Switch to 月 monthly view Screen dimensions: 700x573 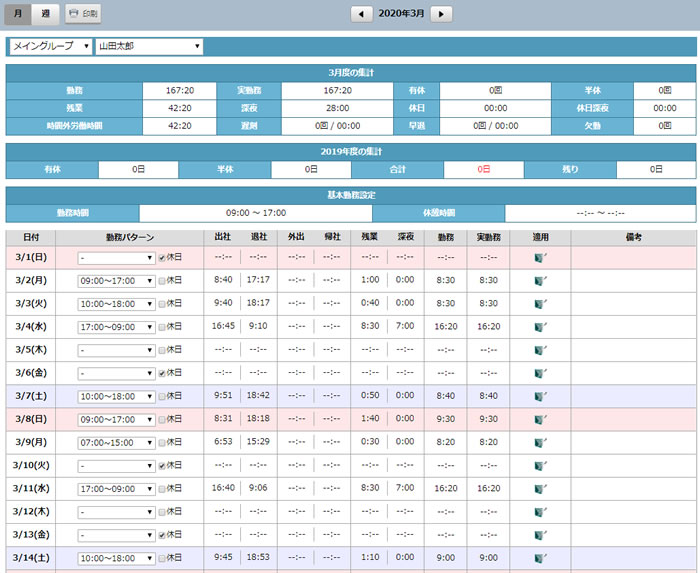coord(18,14)
